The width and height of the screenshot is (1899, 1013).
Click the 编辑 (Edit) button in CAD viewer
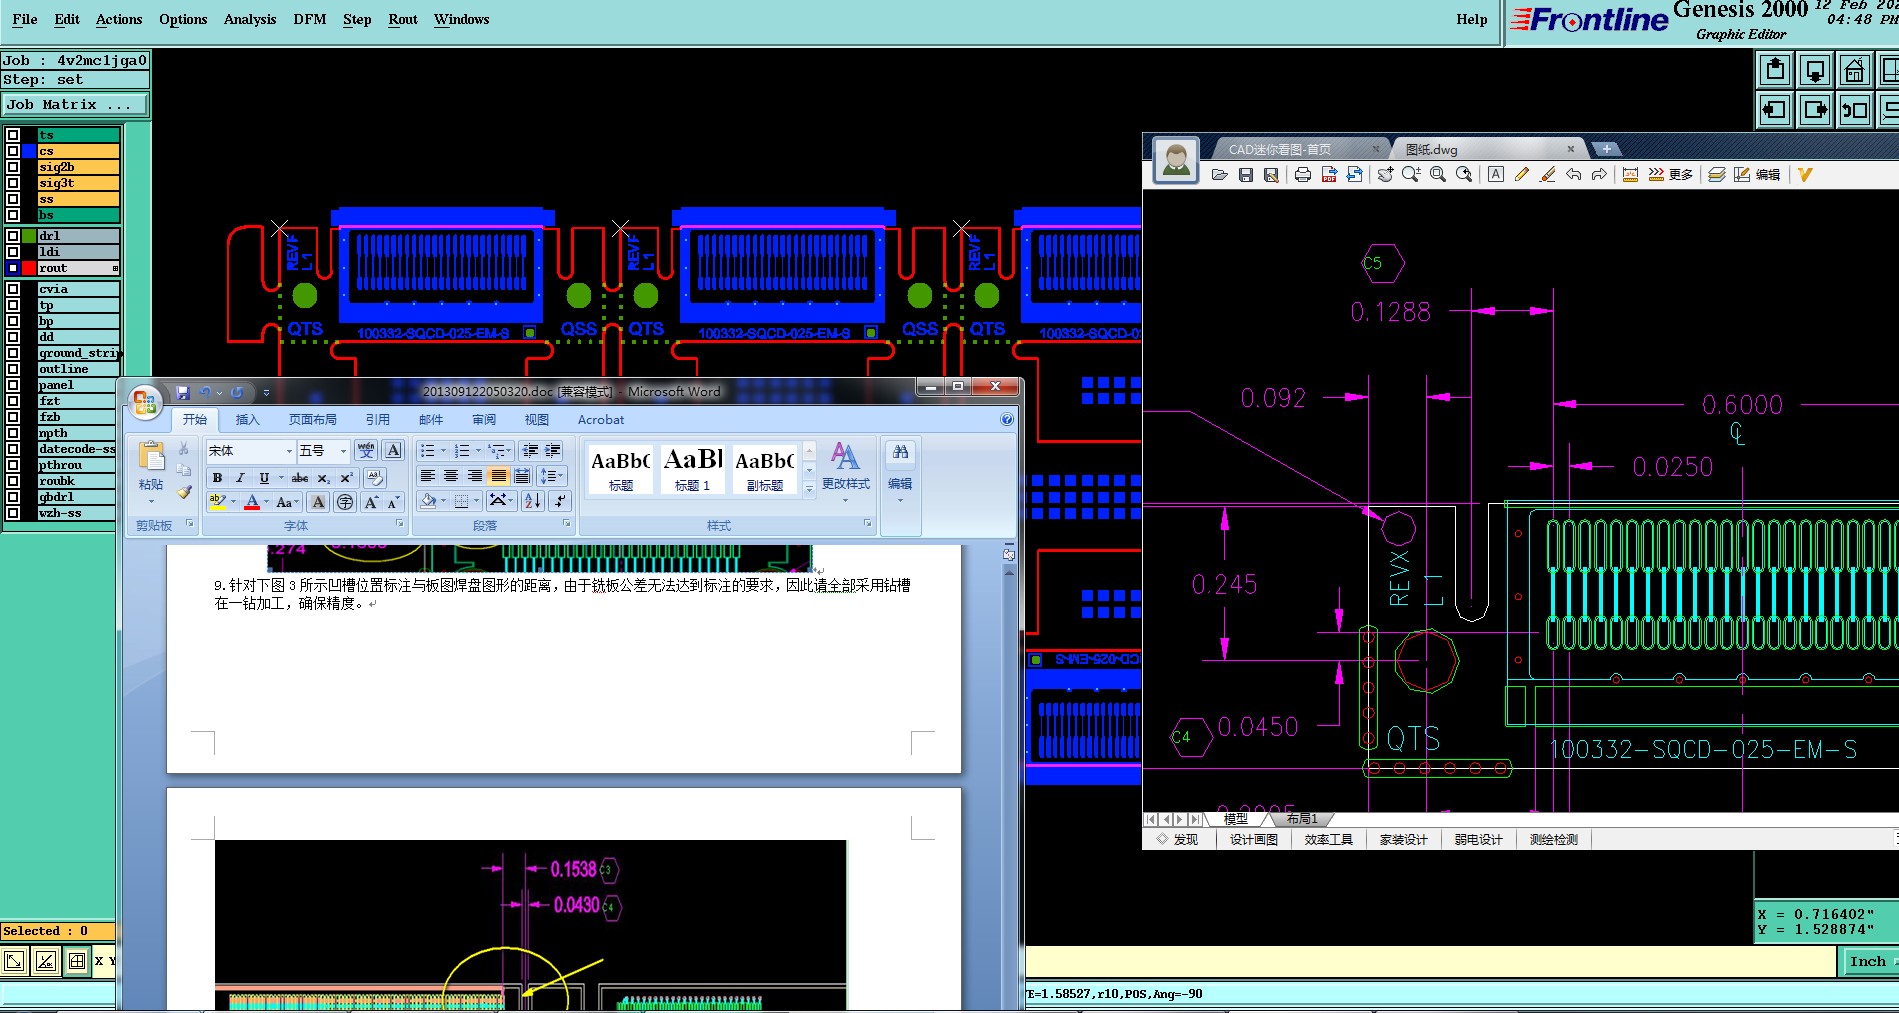[x=1757, y=175]
